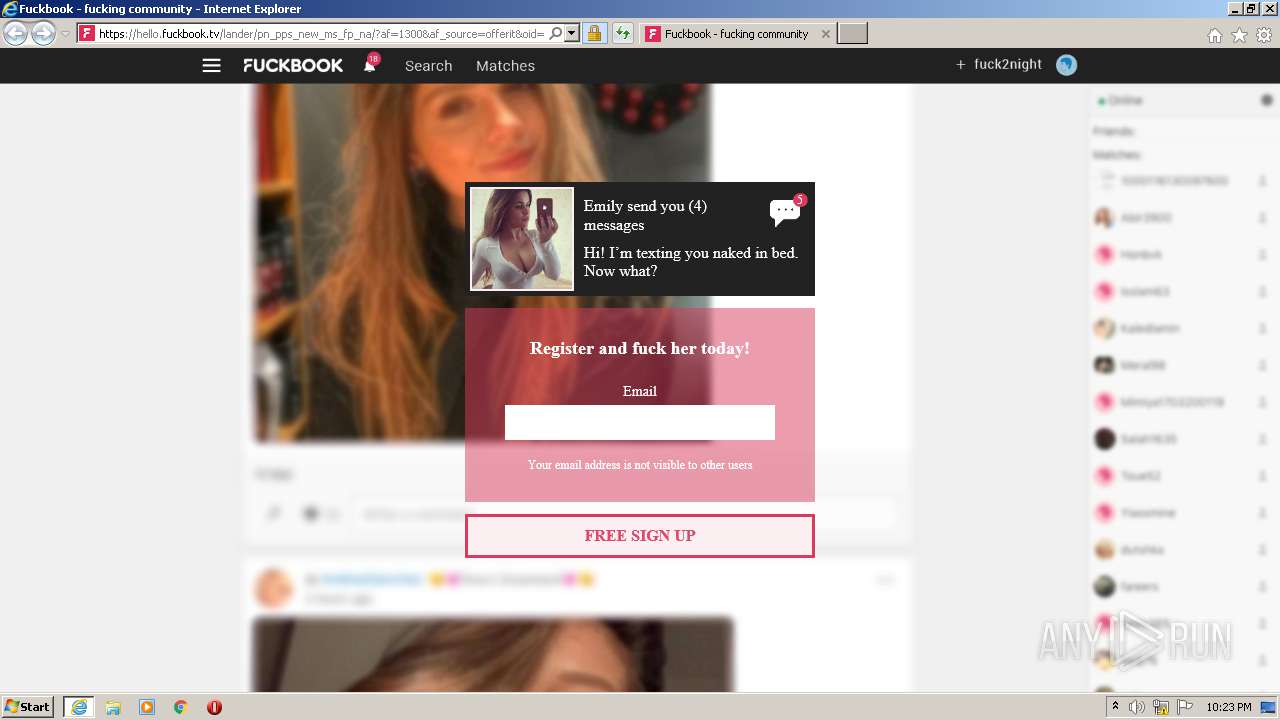
Task: Click into the Email input field
Action: 640,422
